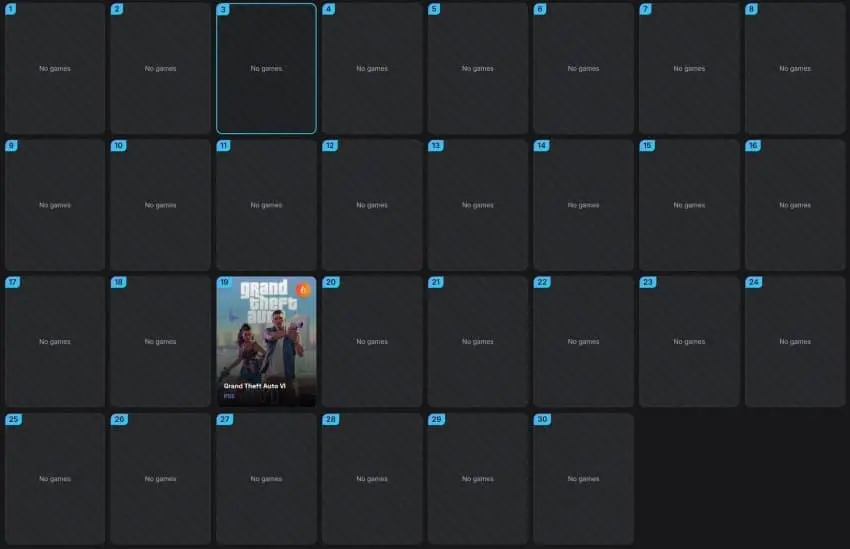Open day 12 in the calendar
This screenshot has width=850, height=549.
click(x=372, y=205)
